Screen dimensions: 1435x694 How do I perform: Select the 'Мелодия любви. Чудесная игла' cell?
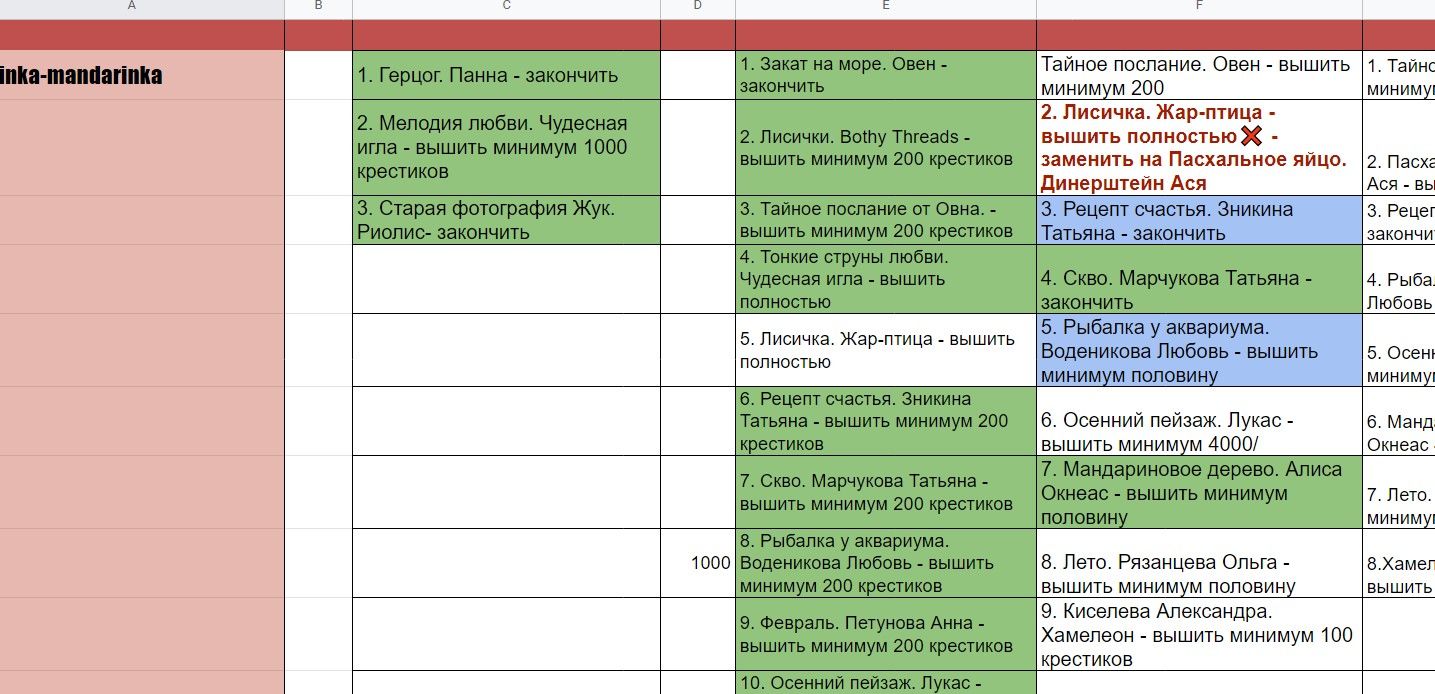click(506, 147)
